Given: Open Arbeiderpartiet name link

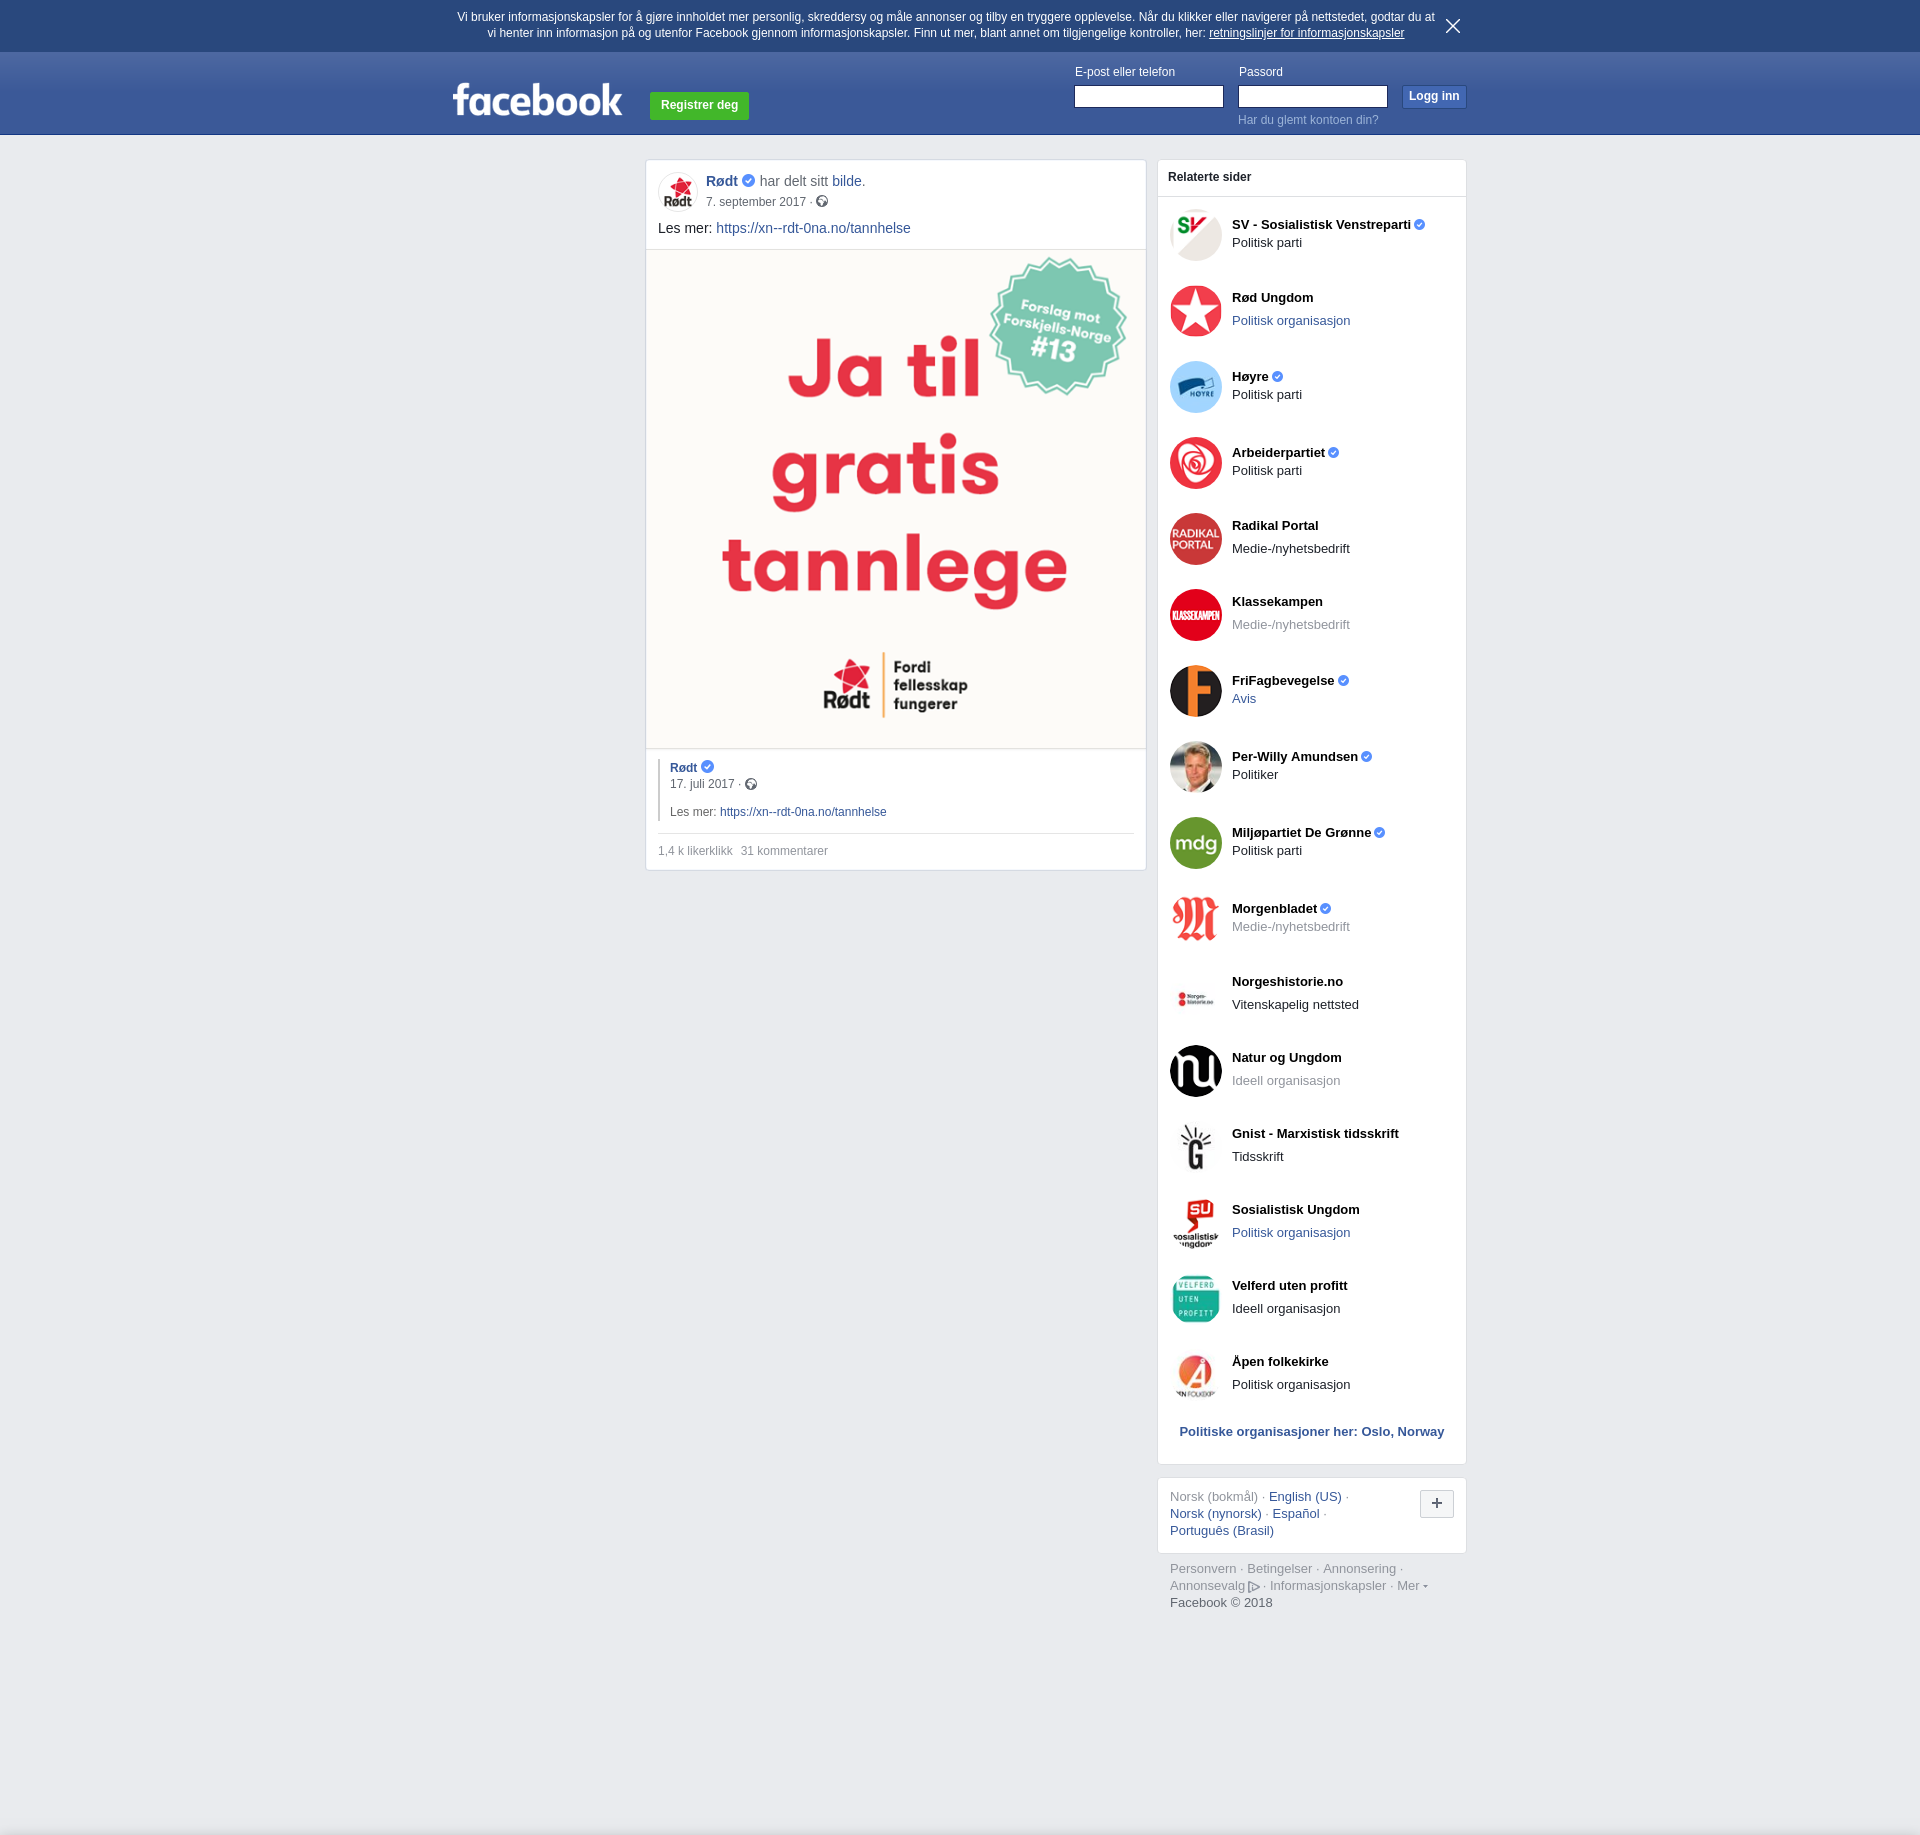Looking at the screenshot, I should pos(1278,453).
